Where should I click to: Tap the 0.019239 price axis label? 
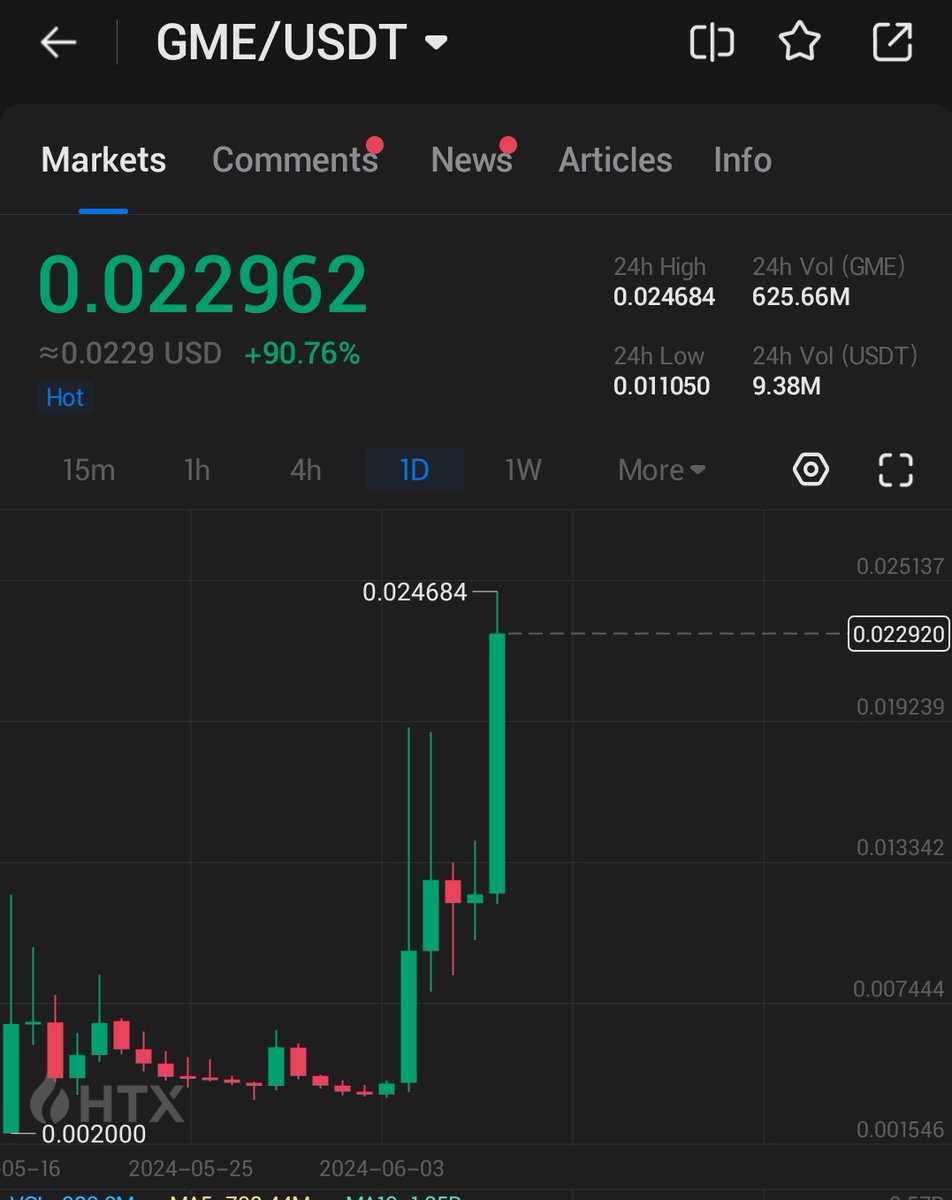[900, 707]
